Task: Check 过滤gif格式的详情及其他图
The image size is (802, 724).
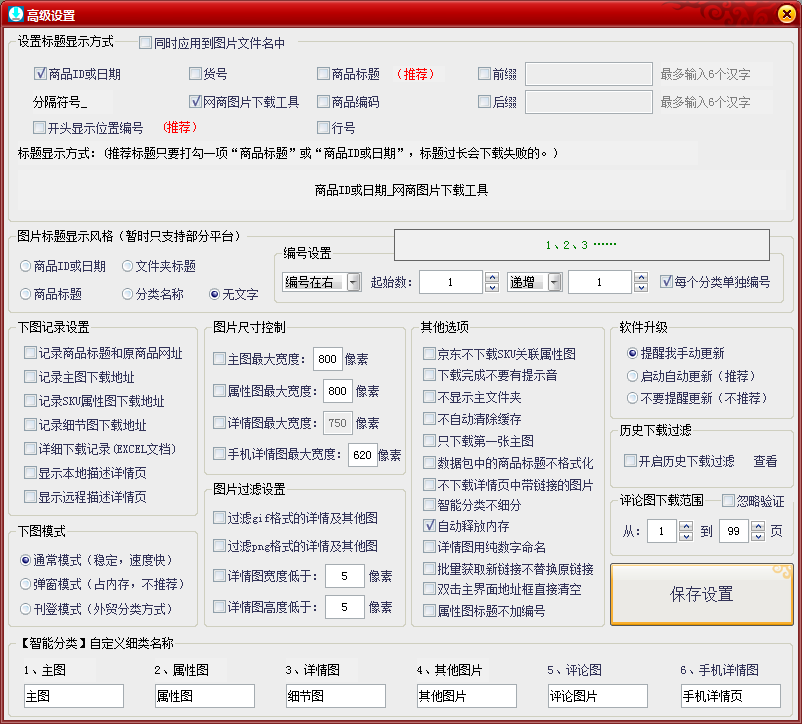Action: [219, 518]
